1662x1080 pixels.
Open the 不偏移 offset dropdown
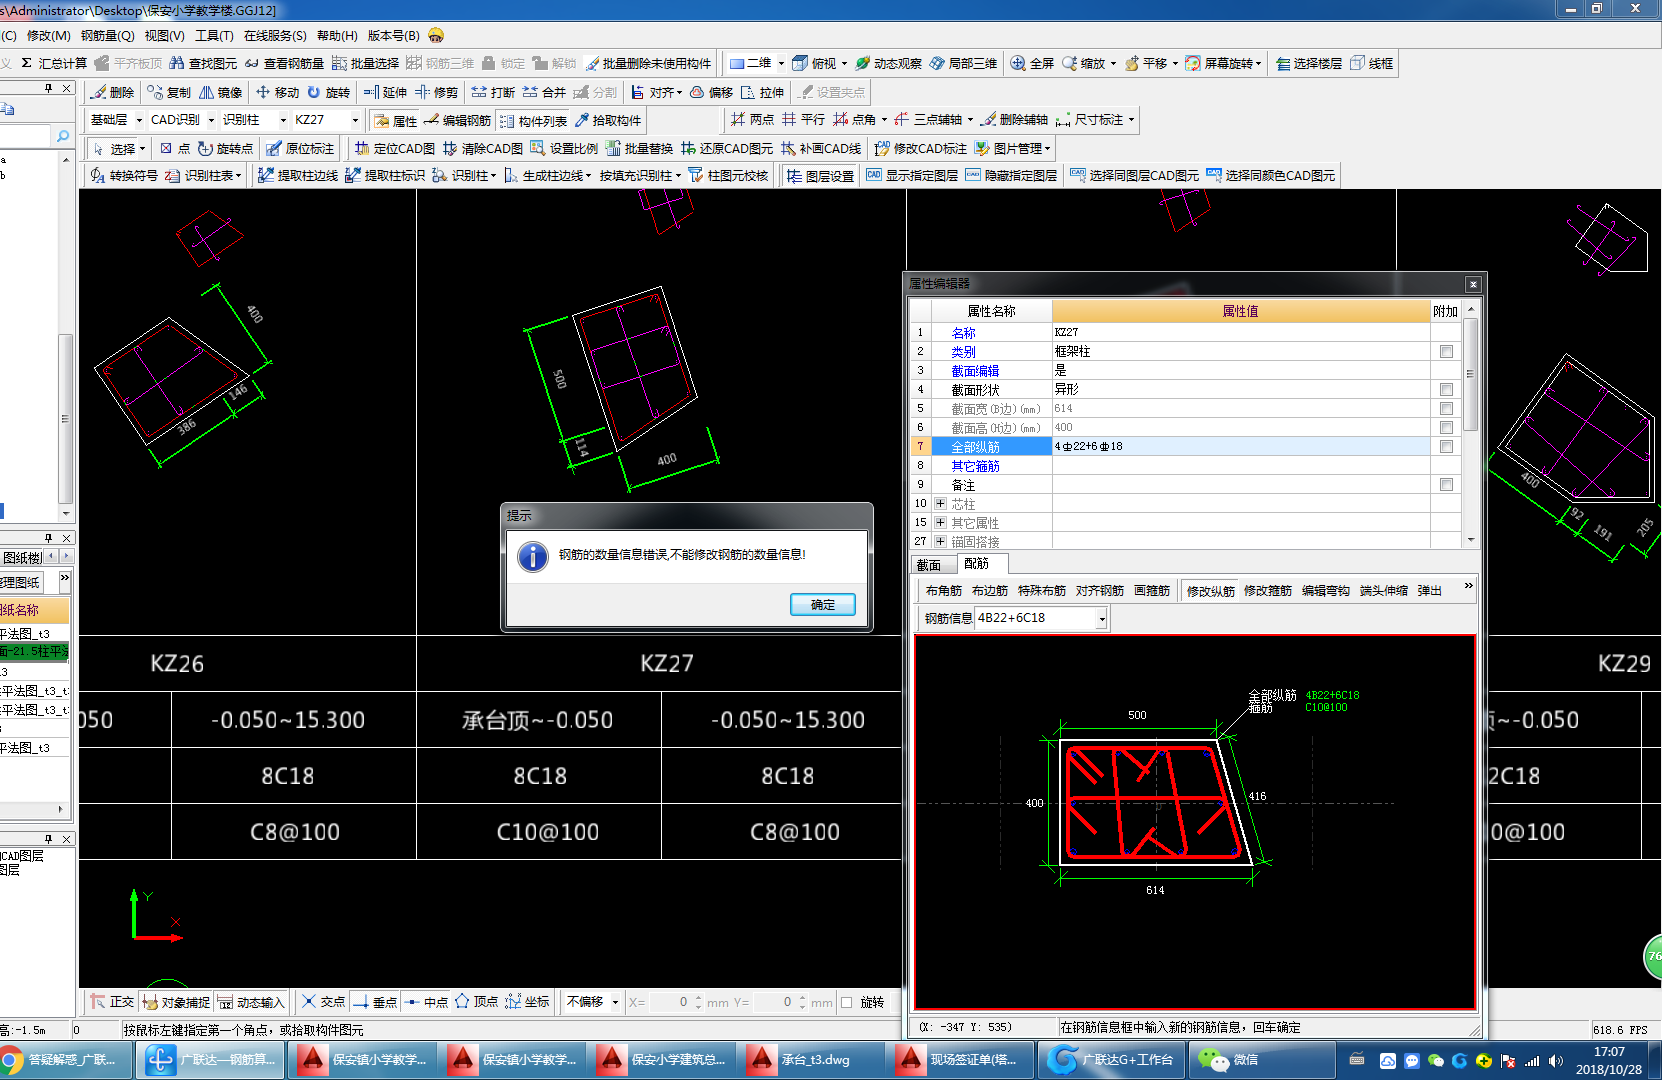pyautogui.click(x=615, y=1002)
